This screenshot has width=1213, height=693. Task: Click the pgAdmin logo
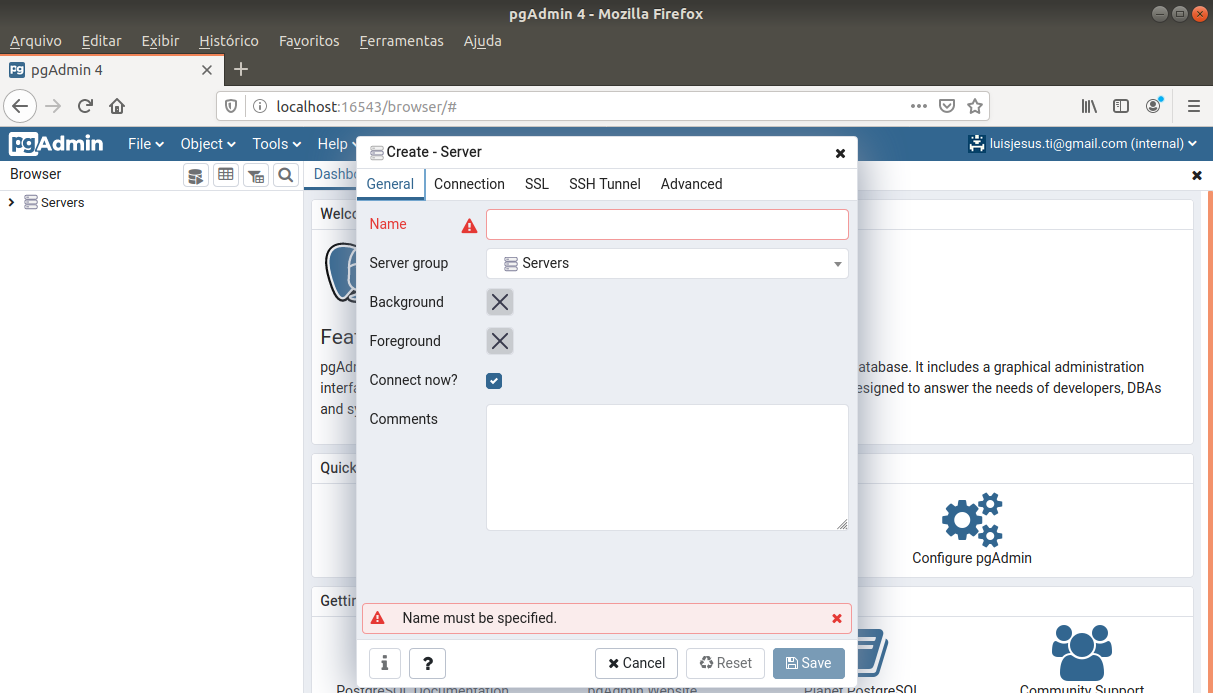pos(56,144)
